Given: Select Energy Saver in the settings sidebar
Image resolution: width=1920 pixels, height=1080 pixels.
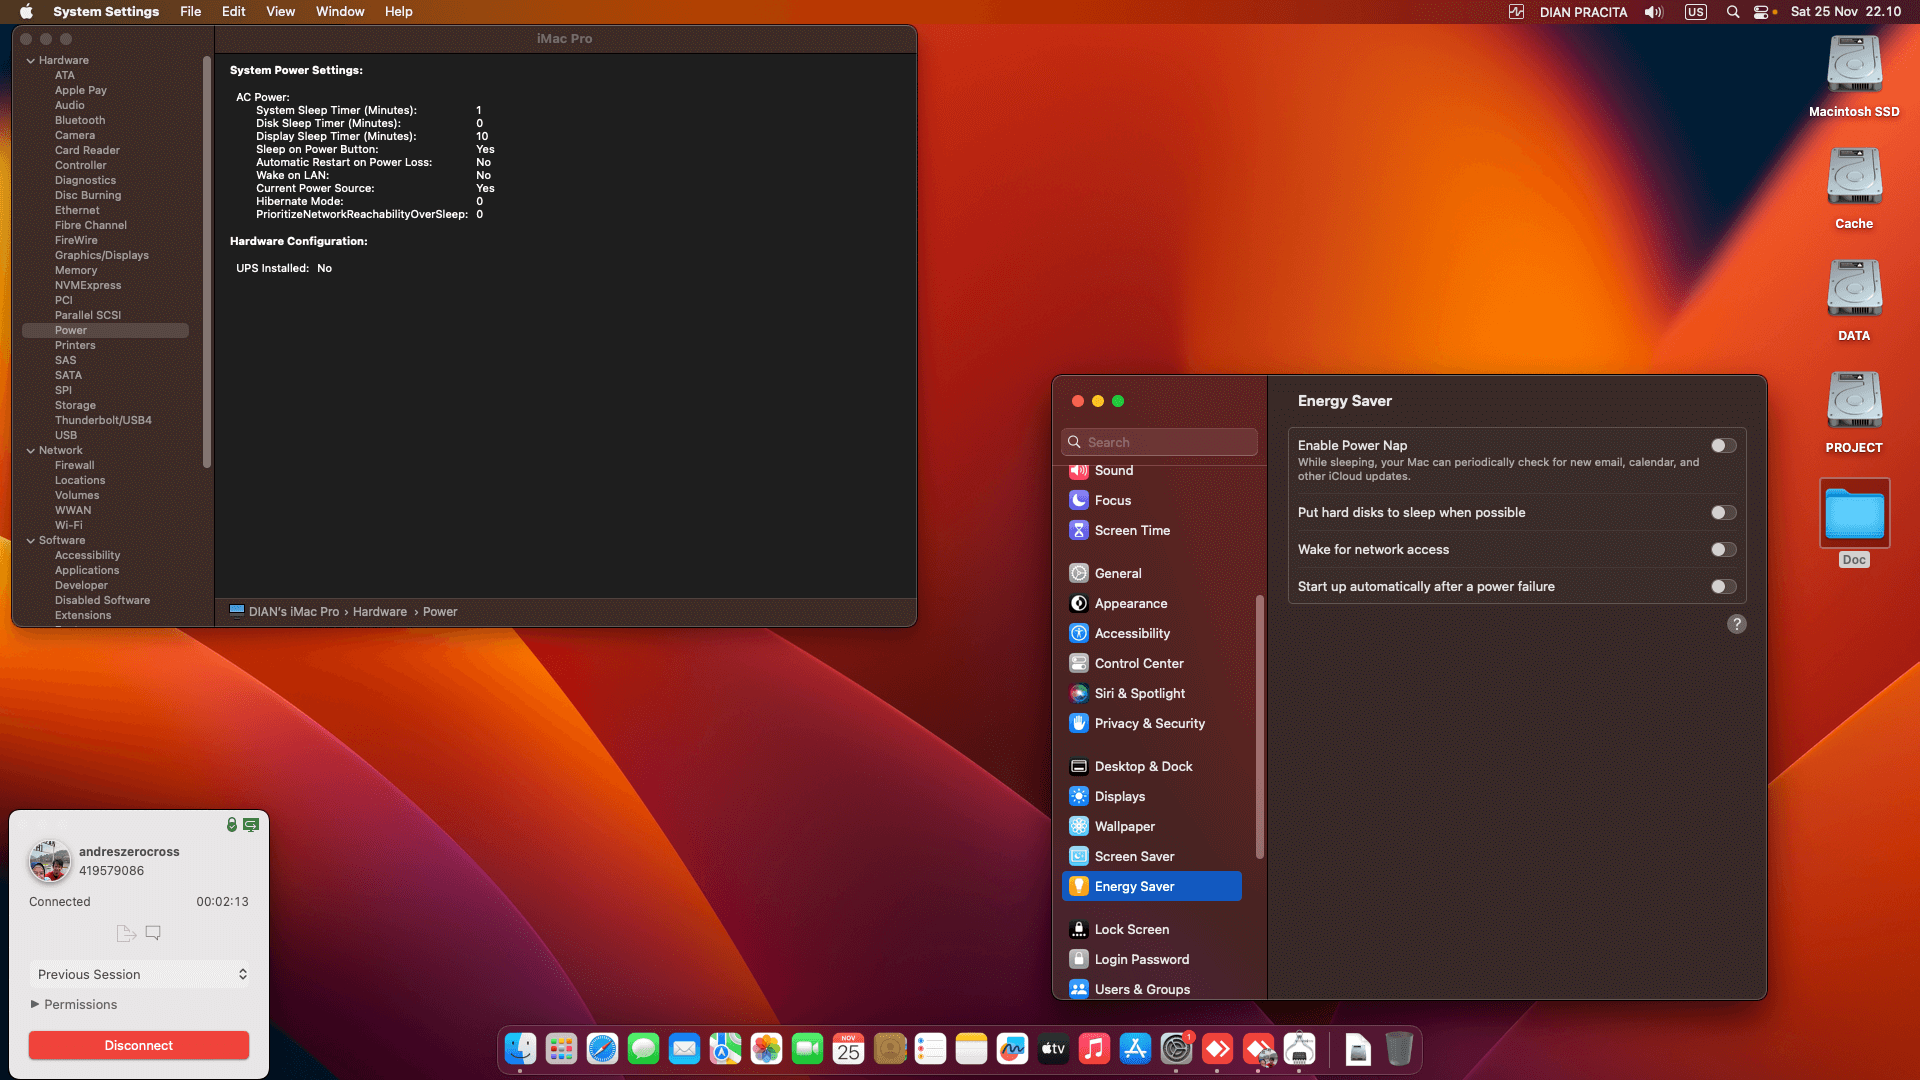Looking at the screenshot, I should click(1151, 886).
